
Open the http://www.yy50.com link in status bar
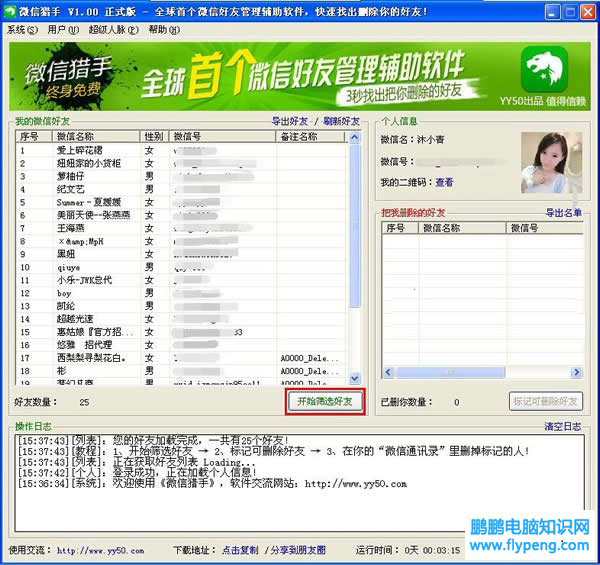point(100,550)
